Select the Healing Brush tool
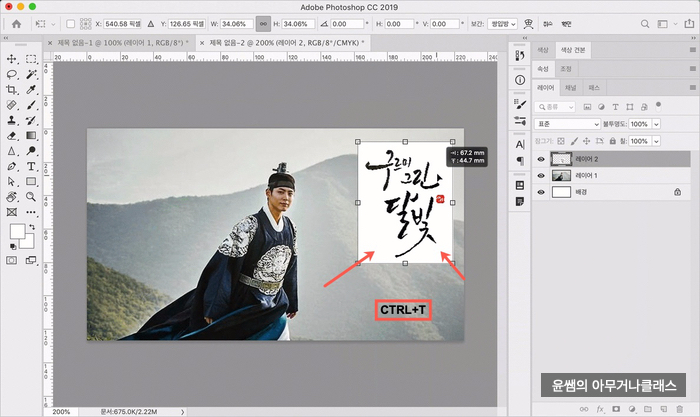Image resolution: width=700 pixels, height=417 pixels. [12, 105]
